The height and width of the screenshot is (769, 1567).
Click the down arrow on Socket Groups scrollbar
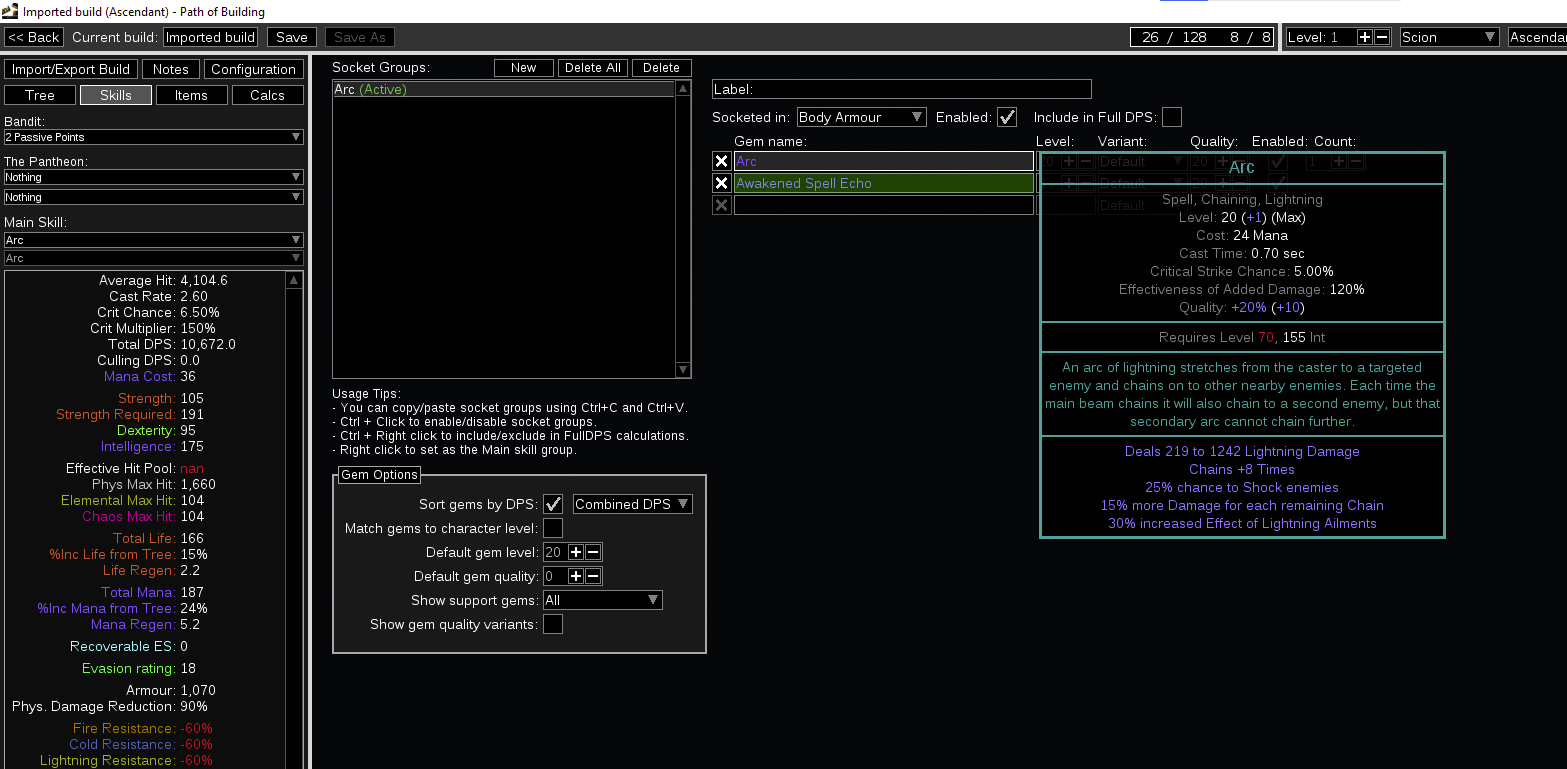point(683,370)
